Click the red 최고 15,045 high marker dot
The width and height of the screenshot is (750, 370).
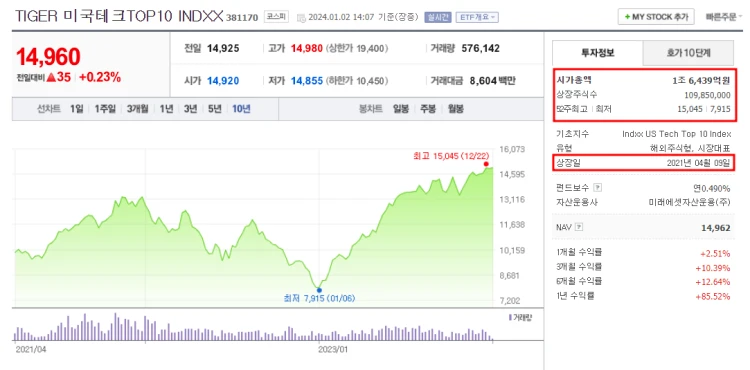(486, 164)
